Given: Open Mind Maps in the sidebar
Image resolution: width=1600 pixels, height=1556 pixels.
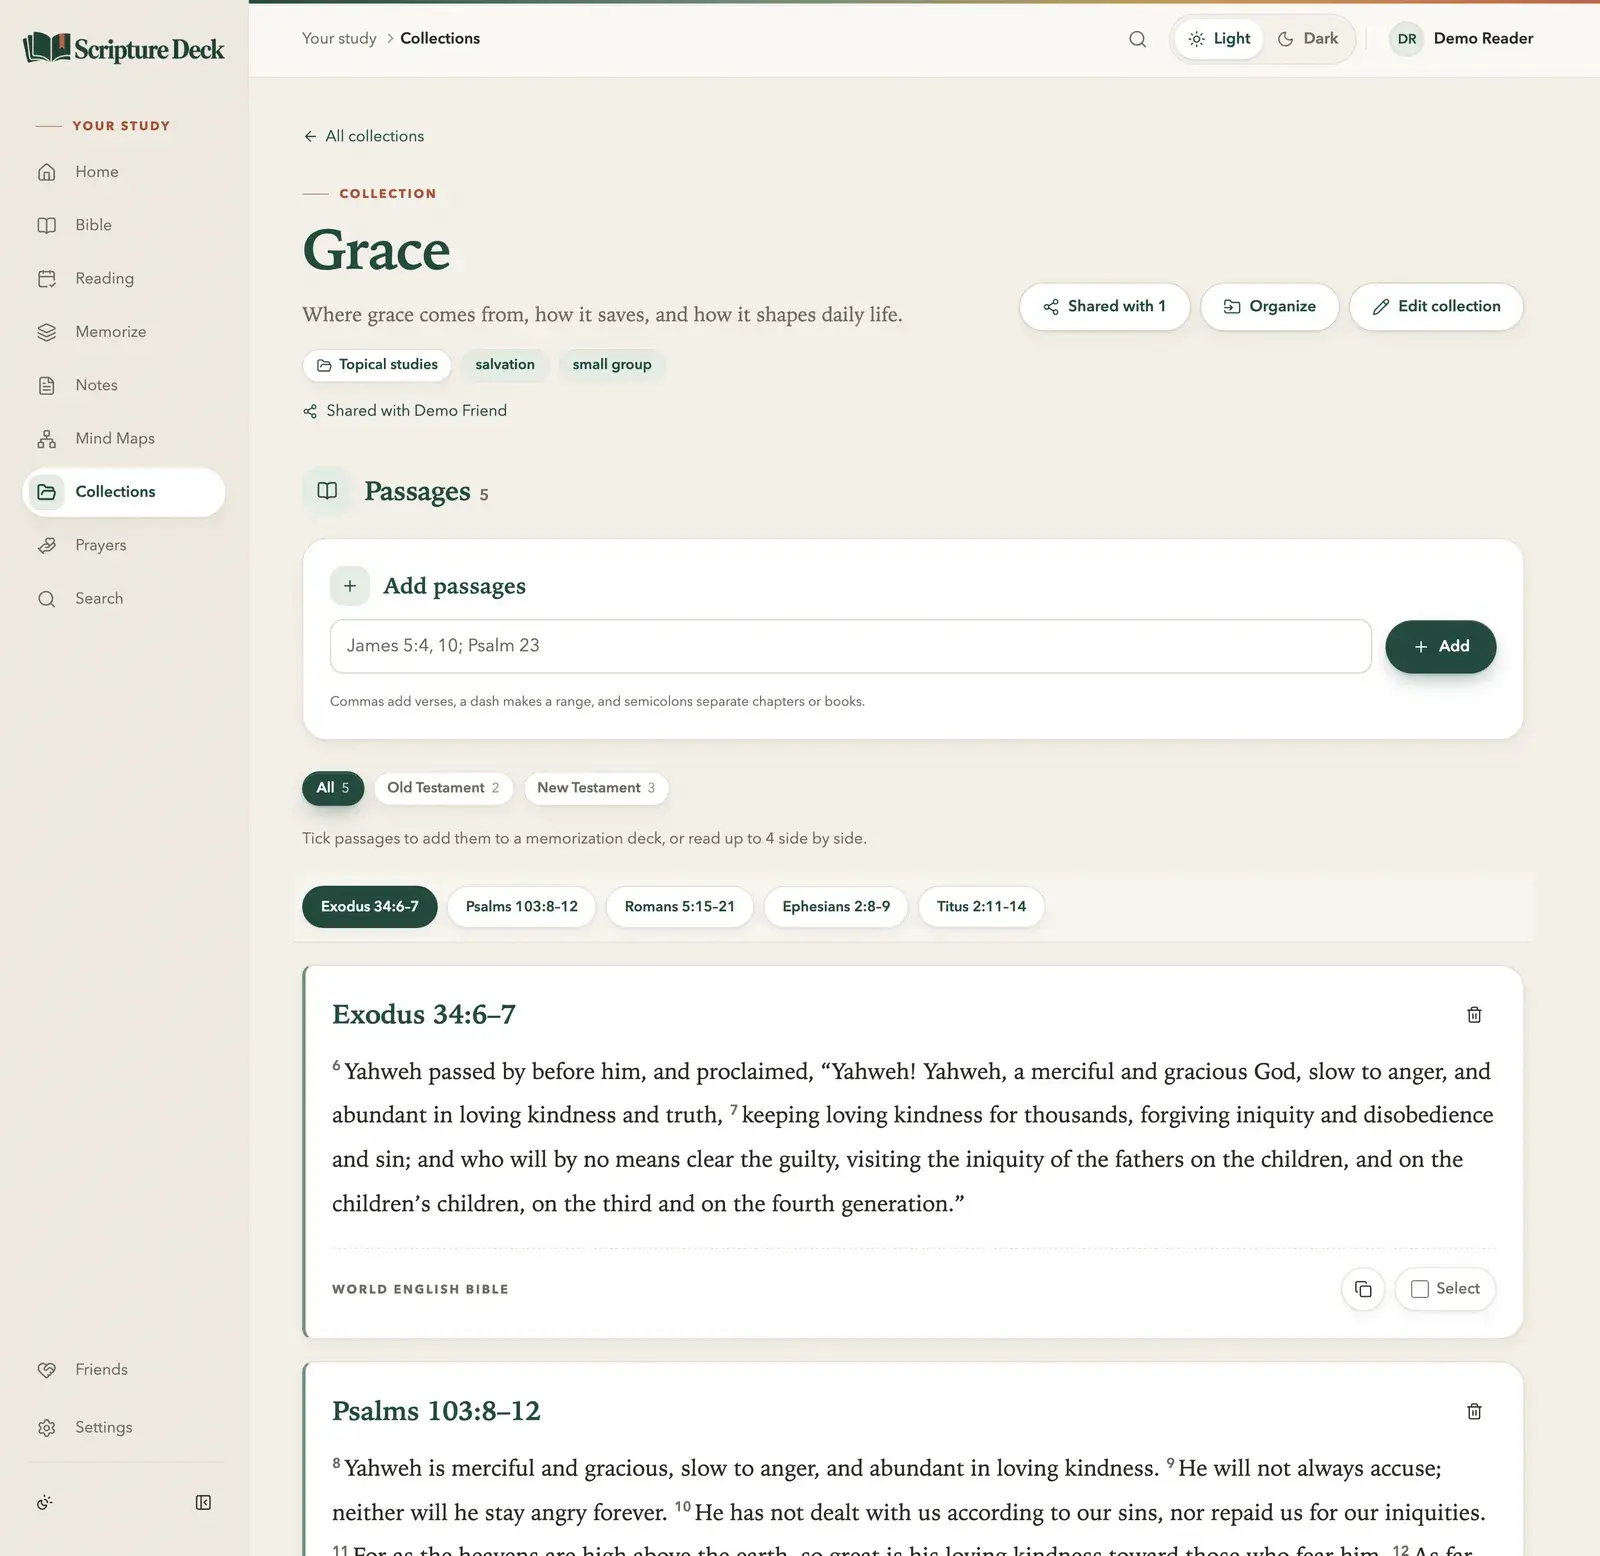Looking at the screenshot, I should (124, 438).
